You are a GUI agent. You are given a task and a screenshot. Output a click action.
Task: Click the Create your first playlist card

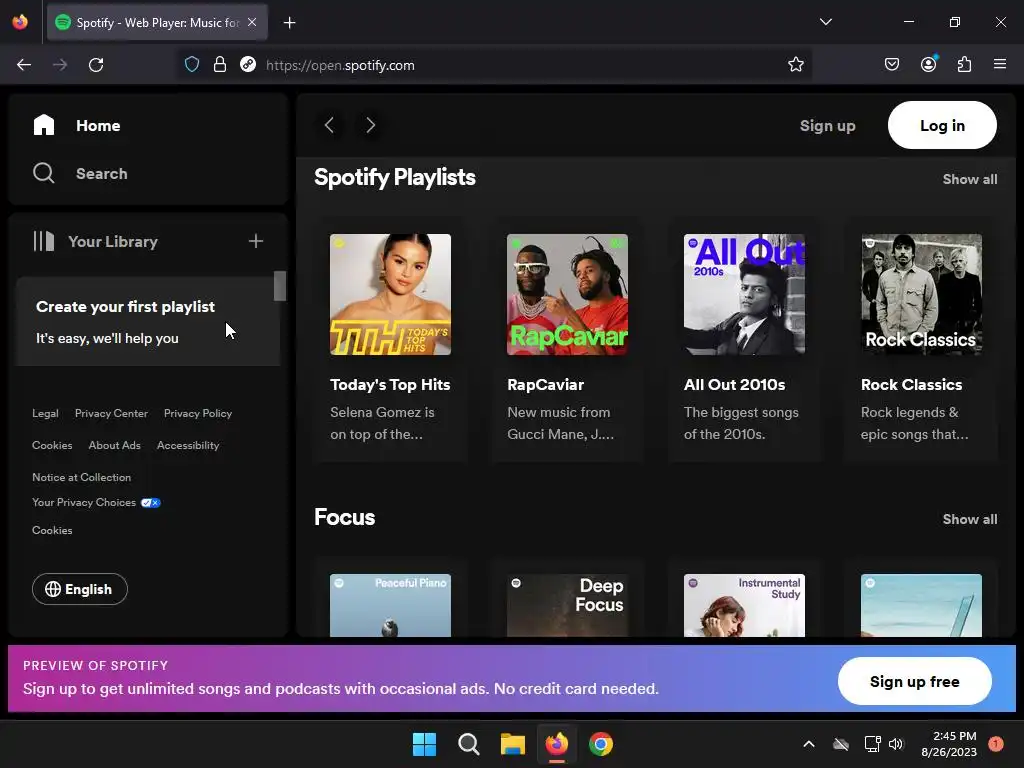tap(148, 321)
